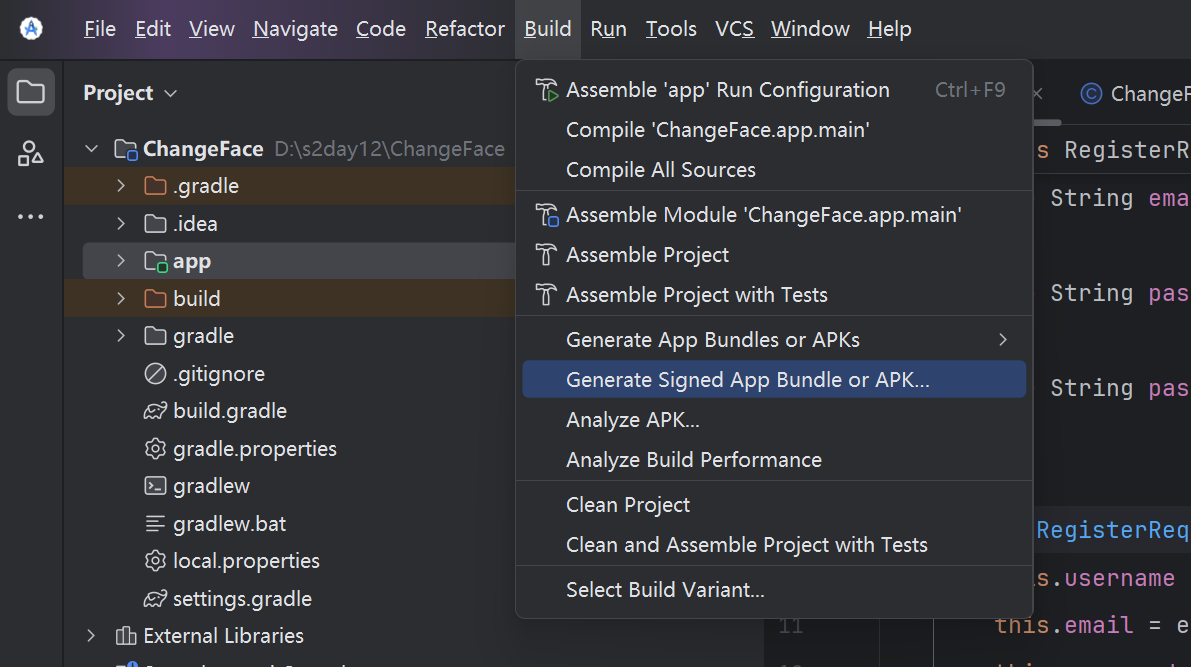Expand External Libraries node
1191x667 pixels.
click(92, 636)
